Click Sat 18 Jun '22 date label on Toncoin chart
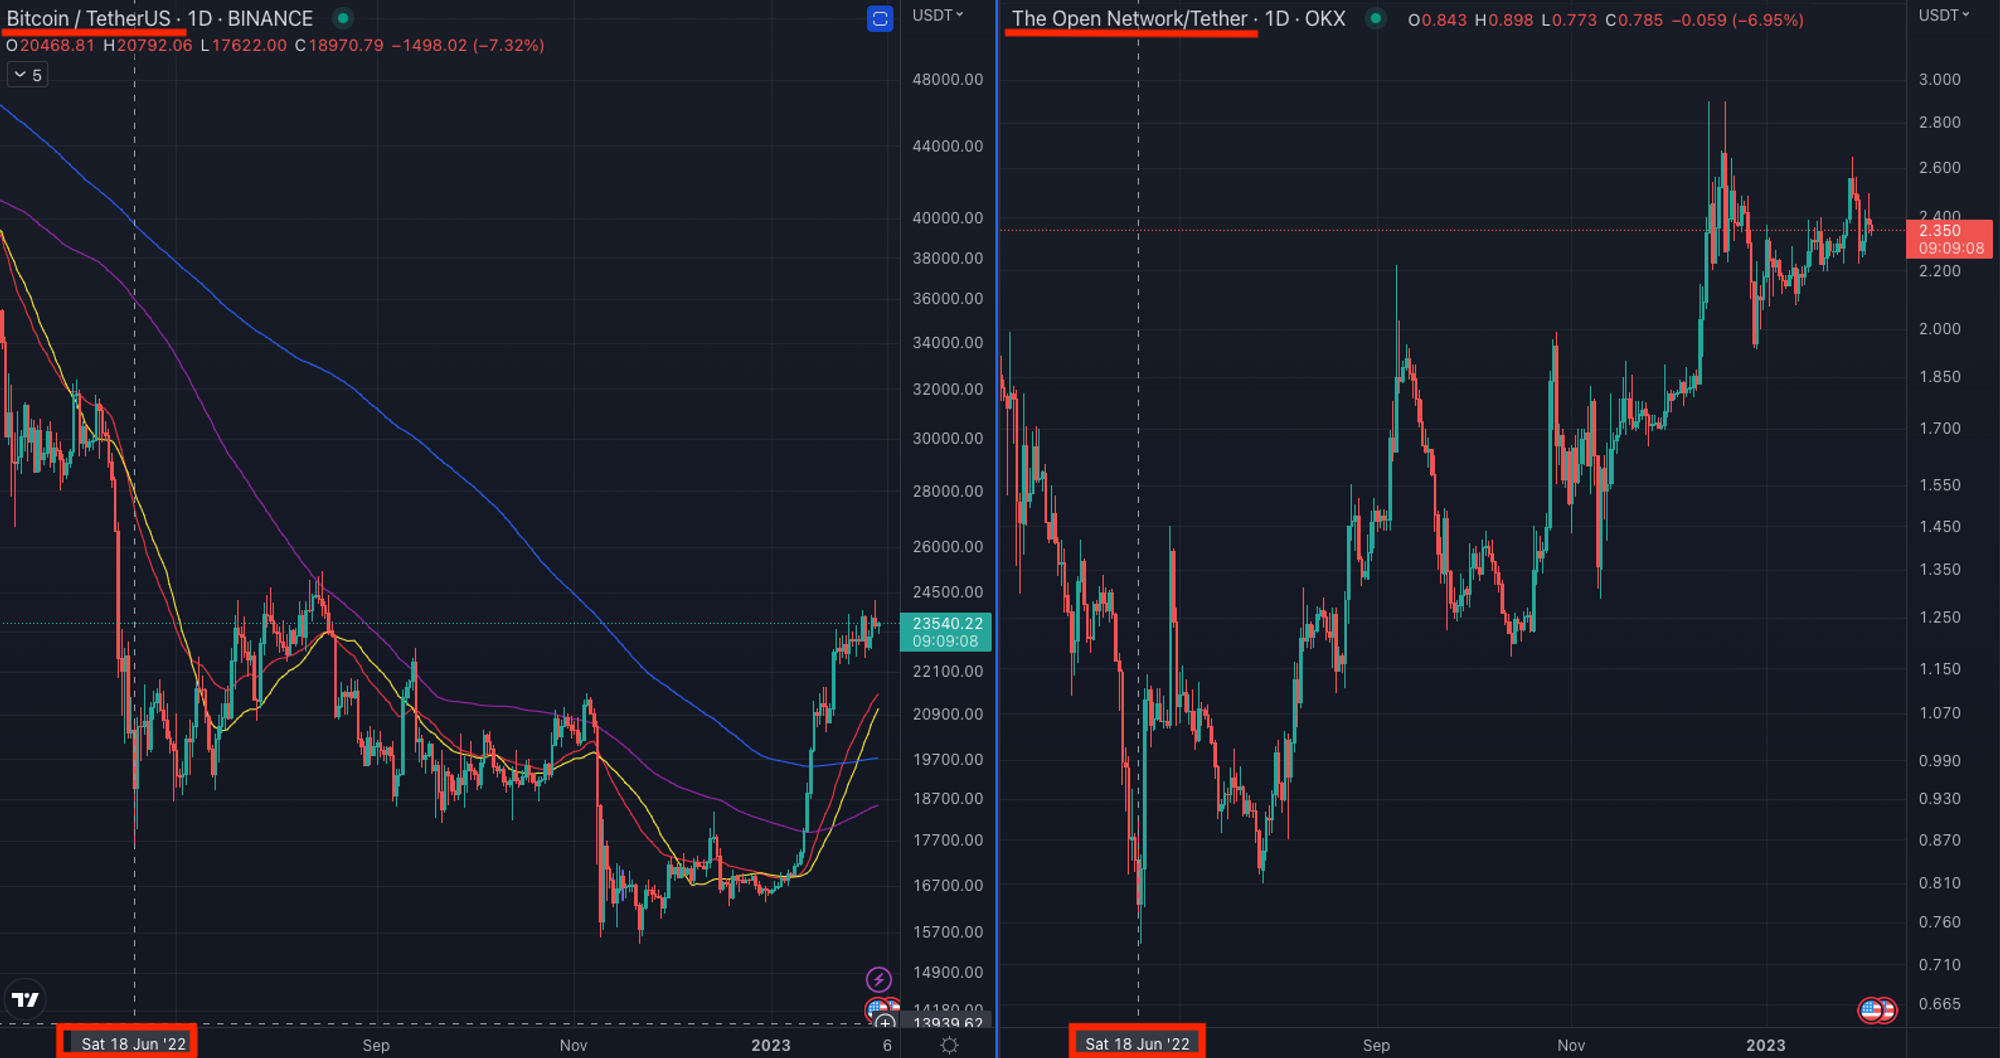 point(1137,1044)
